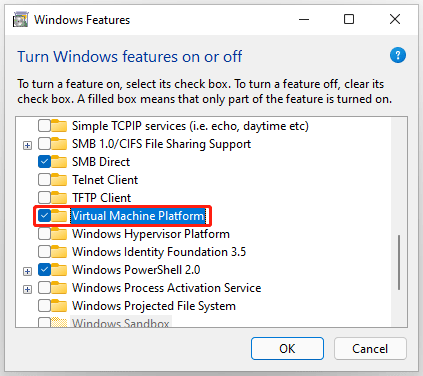Enable the Windows Projected File System checkbox
The height and width of the screenshot is (376, 423).
click(44, 306)
